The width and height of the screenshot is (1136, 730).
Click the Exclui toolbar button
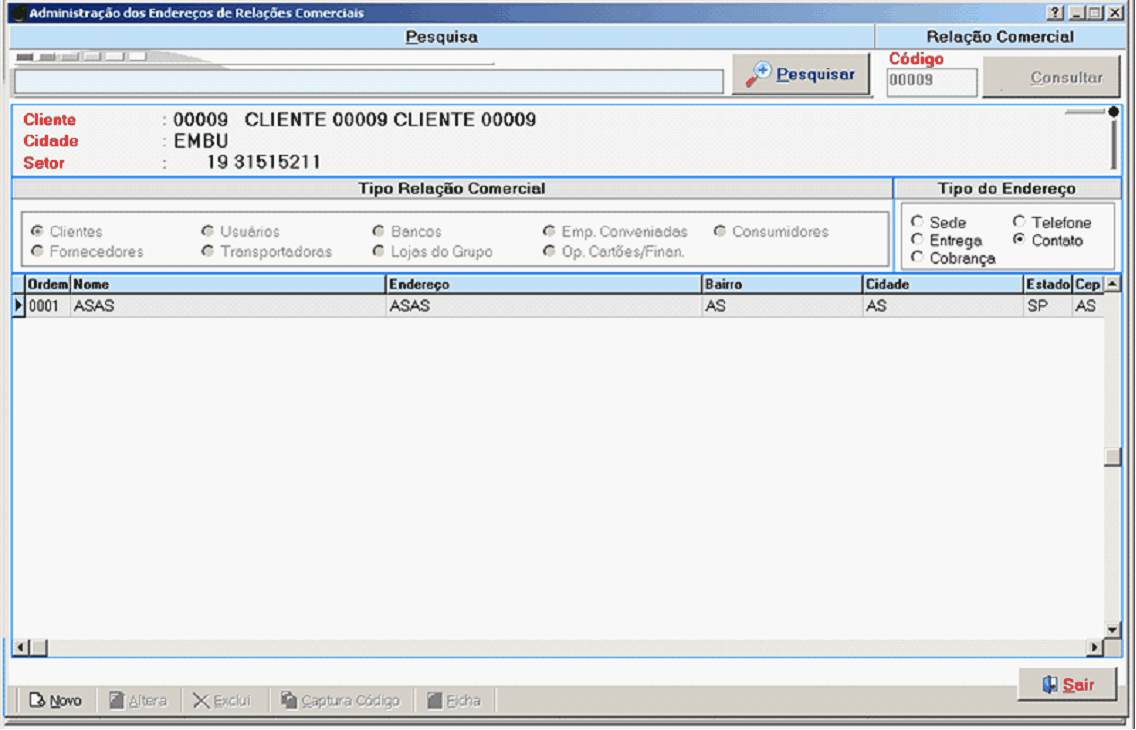(222, 701)
